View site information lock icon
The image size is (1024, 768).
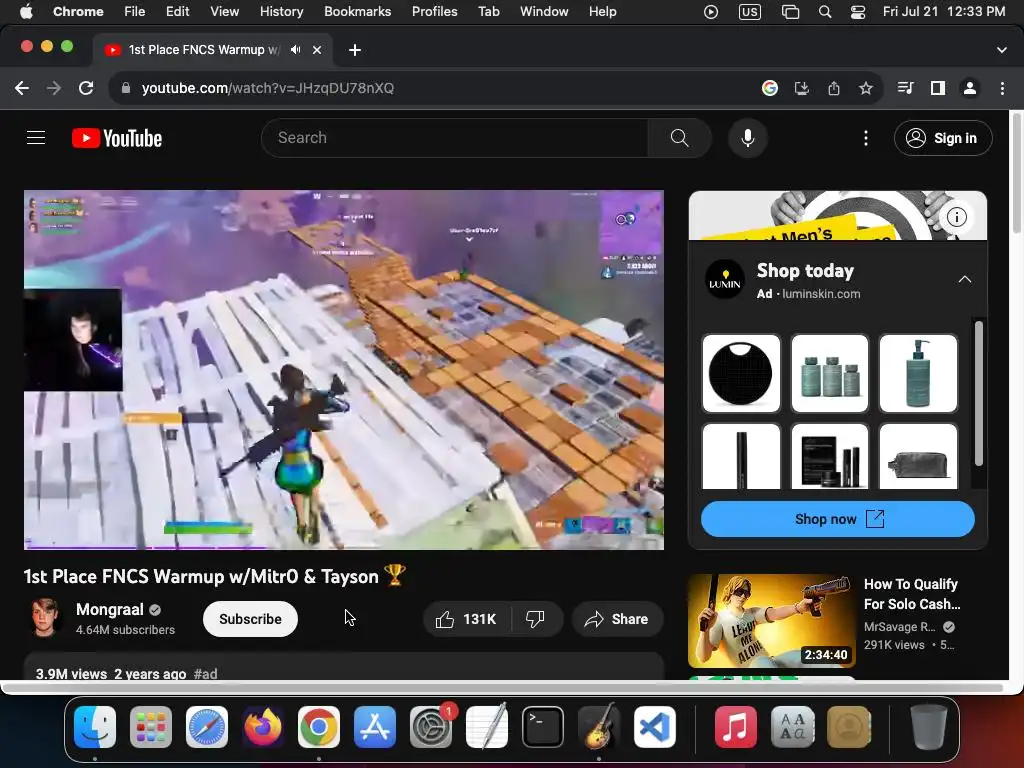[x=126, y=88]
